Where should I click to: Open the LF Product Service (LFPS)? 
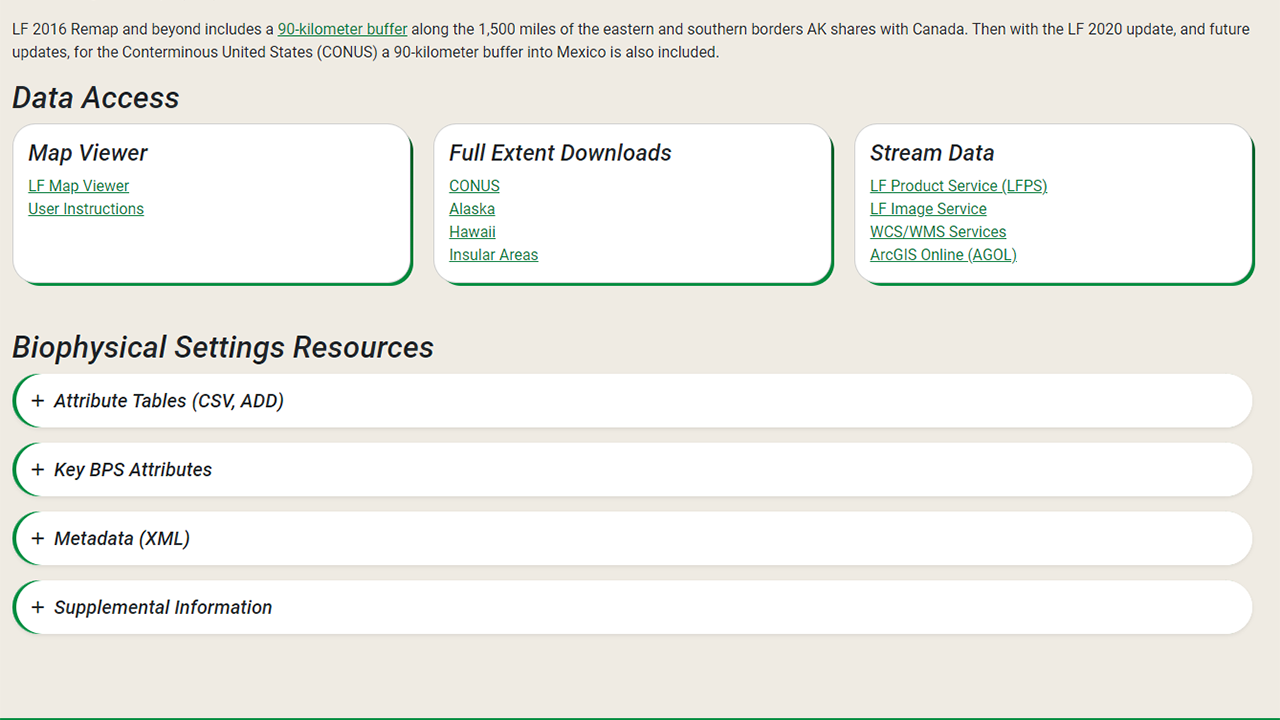[x=958, y=185]
